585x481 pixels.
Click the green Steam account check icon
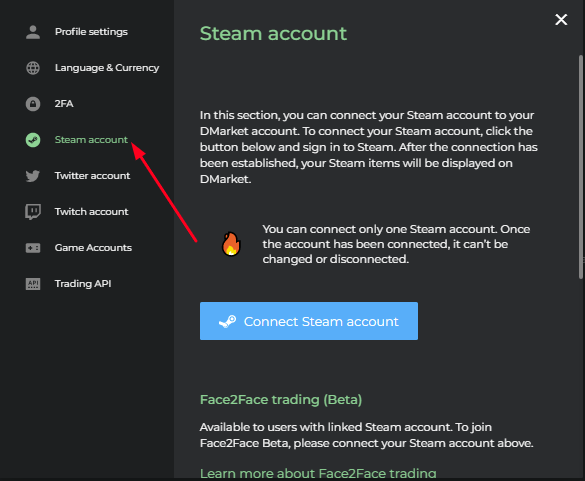coord(33,140)
